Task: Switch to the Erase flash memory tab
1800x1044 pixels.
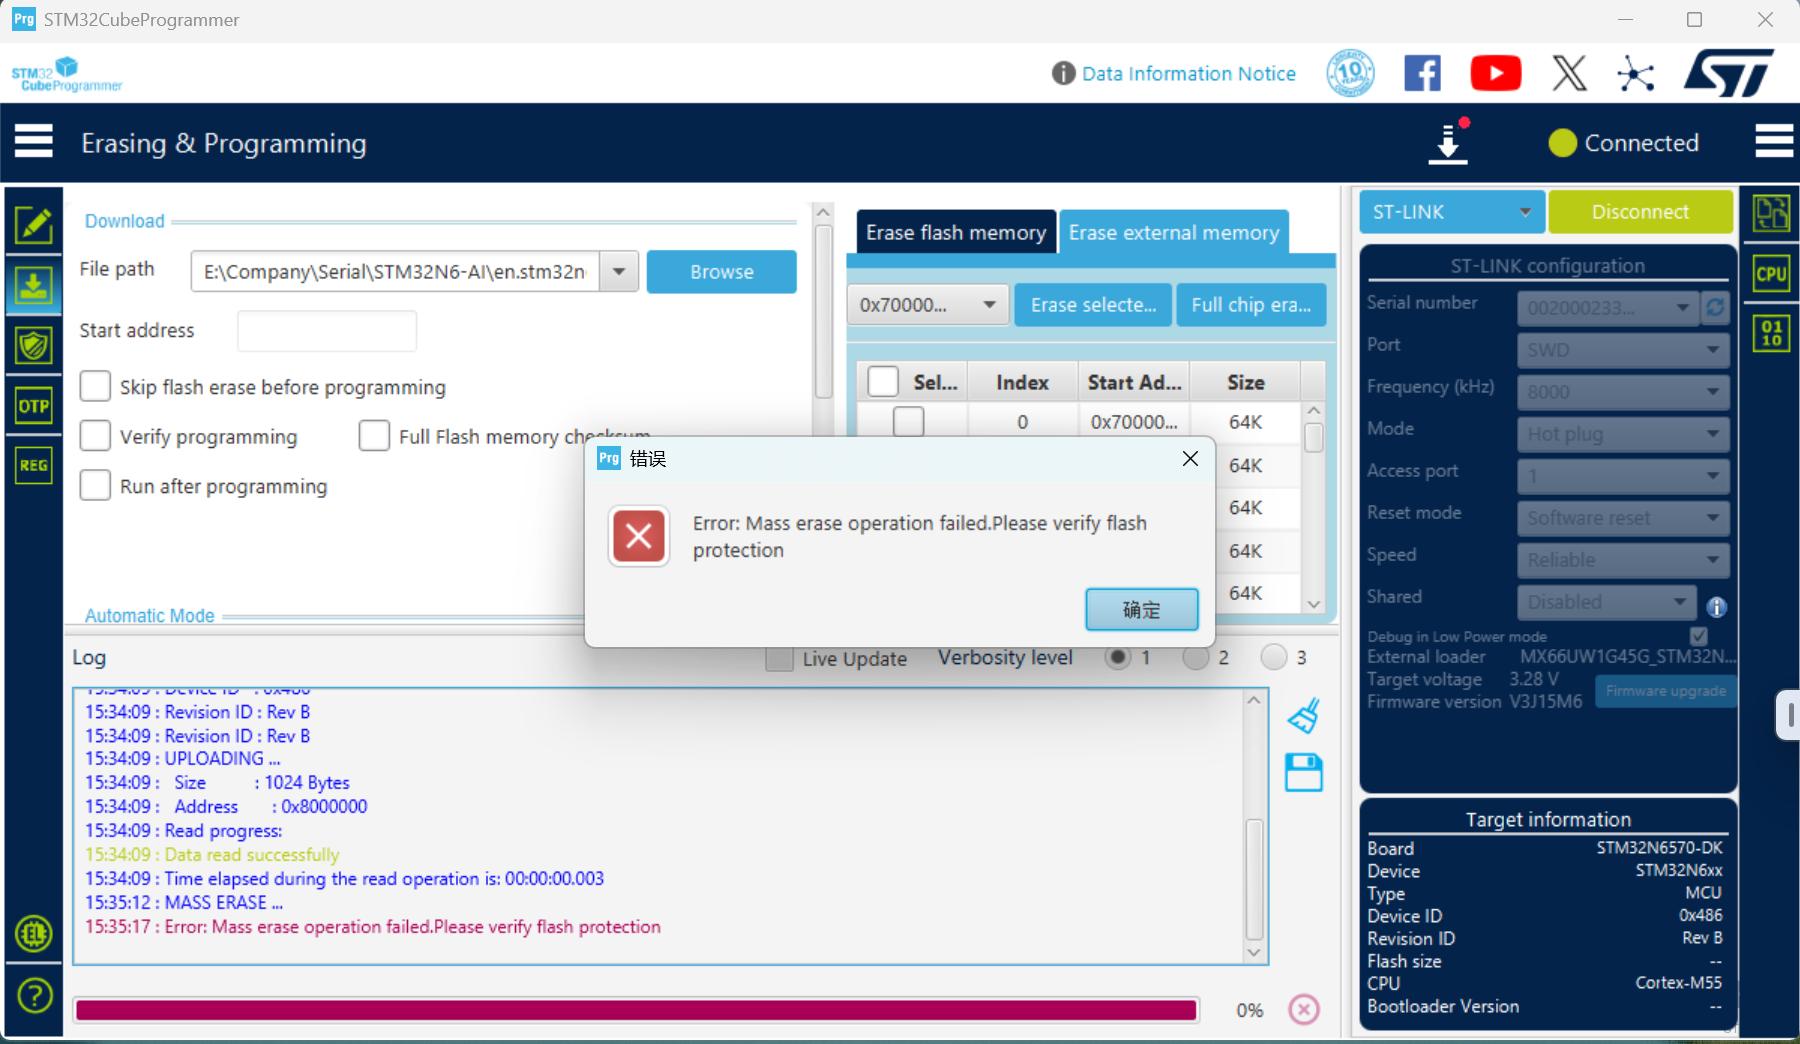Action: pyautogui.click(x=956, y=232)
